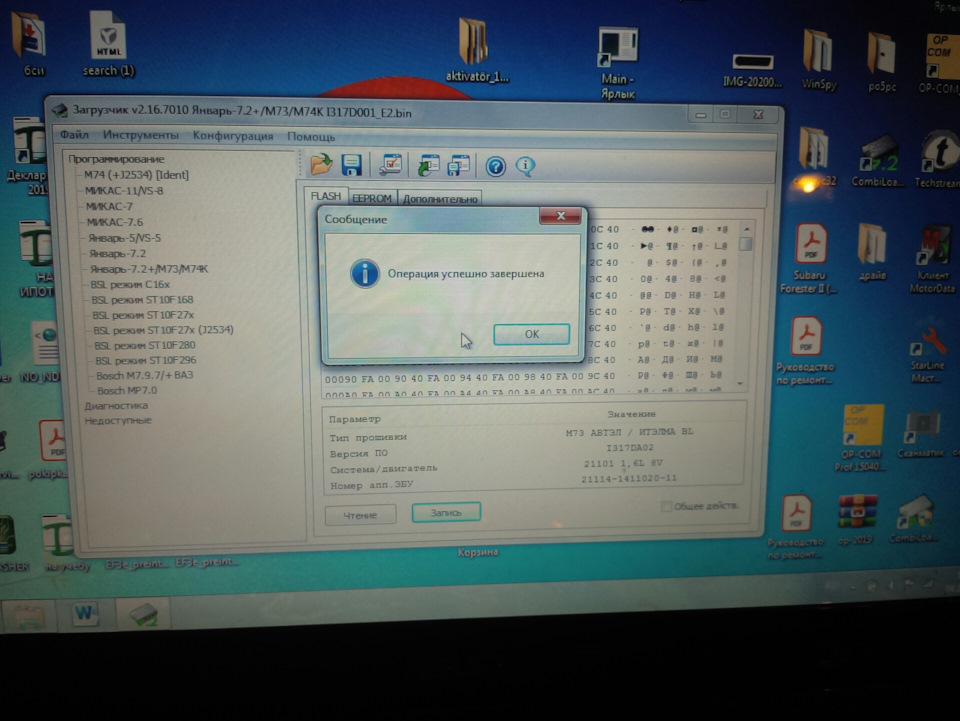Switch to the FLASH tab

tap(326, 196)
